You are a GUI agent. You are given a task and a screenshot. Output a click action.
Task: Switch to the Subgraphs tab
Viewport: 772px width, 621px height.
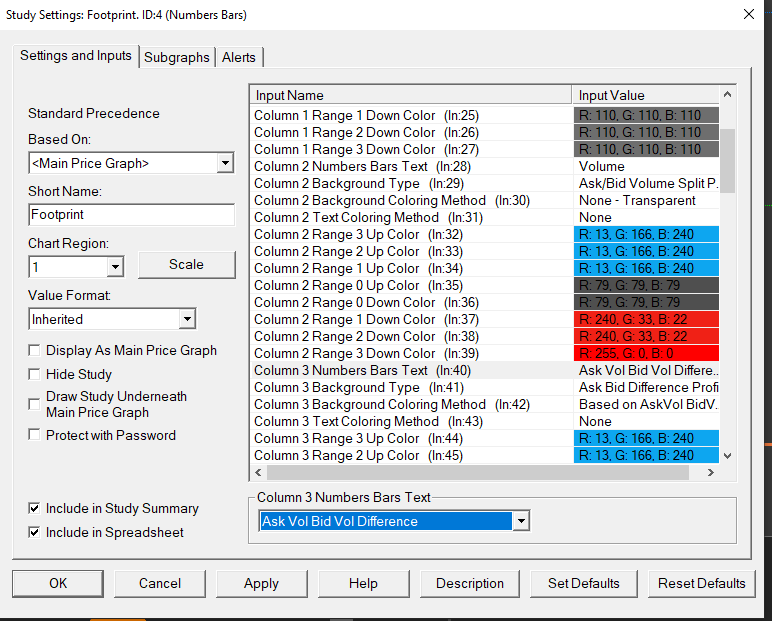pyautogui.click(x=177, y=57)
